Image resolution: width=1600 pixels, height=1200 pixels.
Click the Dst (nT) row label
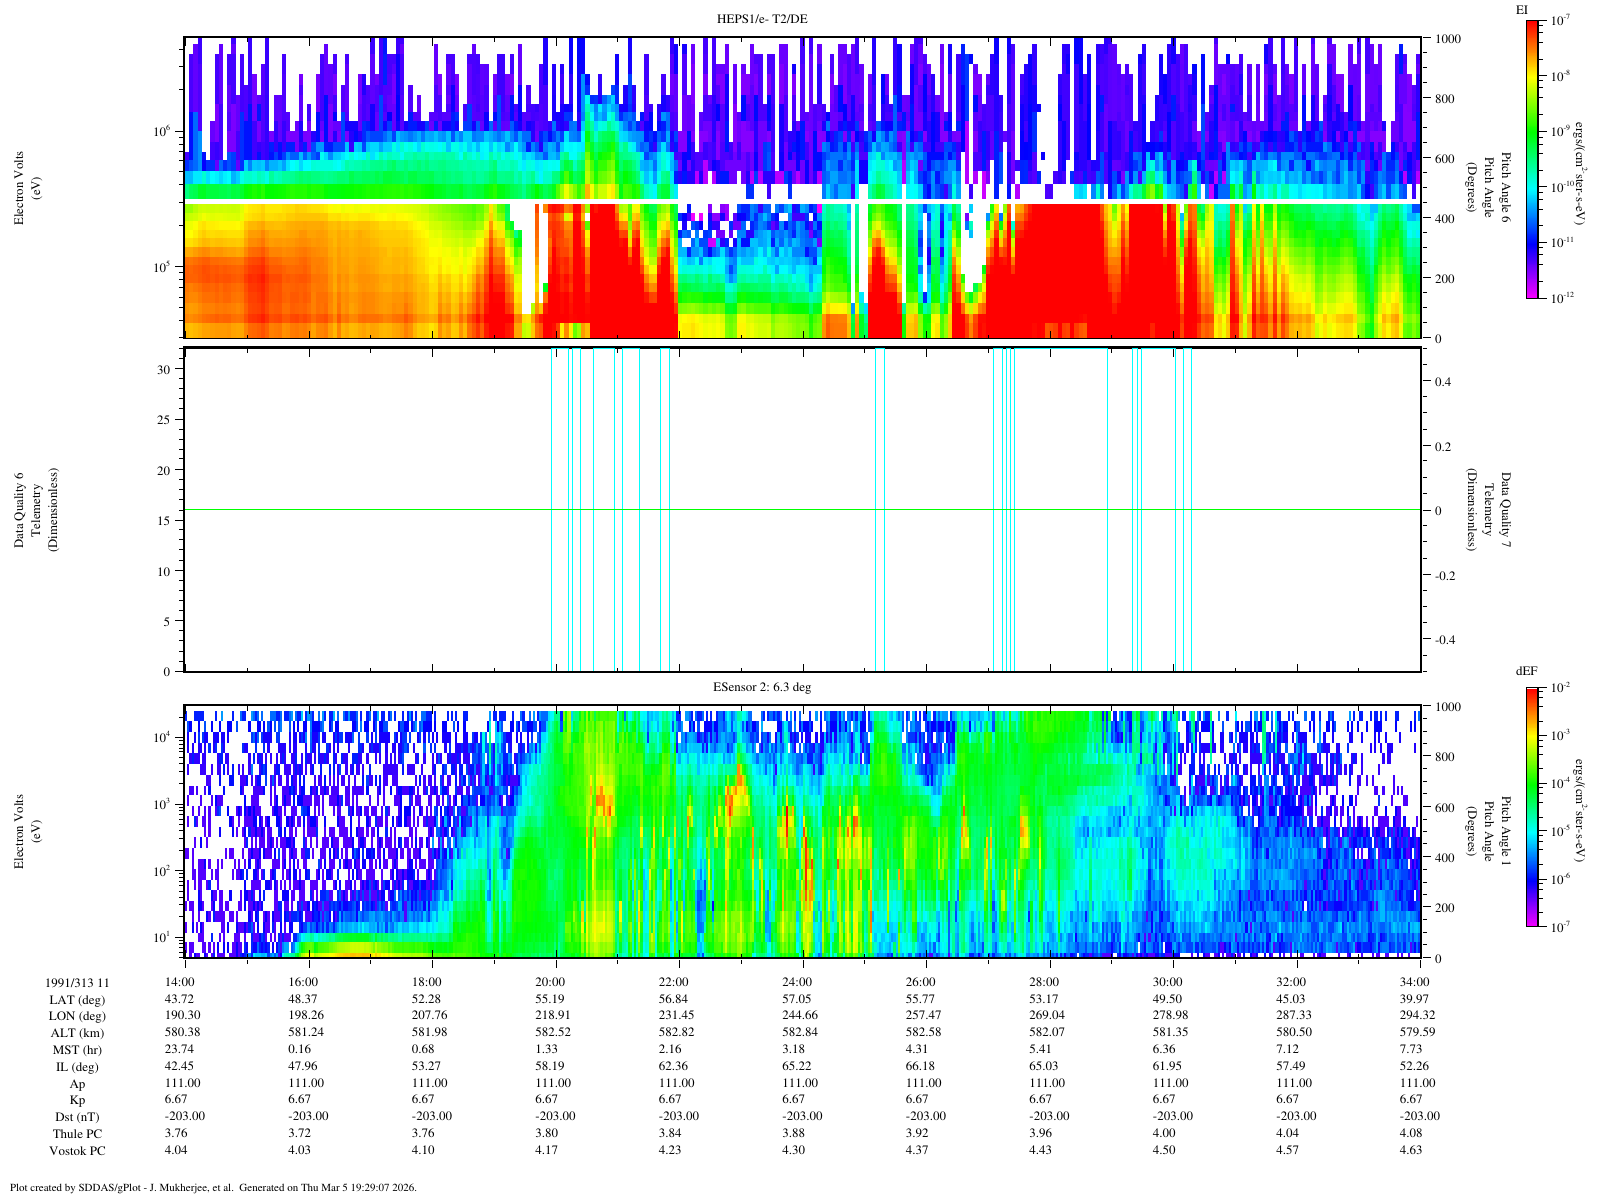[77, 1117]
